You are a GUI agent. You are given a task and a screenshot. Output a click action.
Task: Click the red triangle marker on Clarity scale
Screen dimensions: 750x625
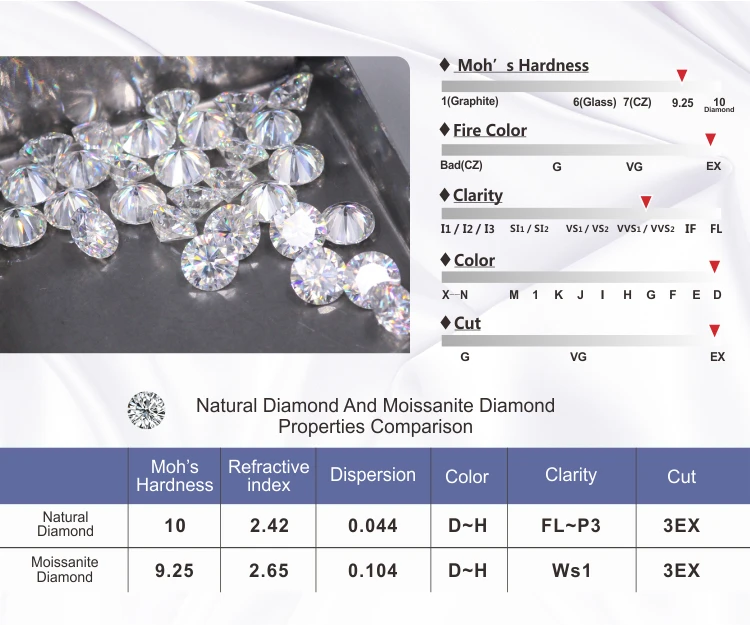tap(646, 202)
